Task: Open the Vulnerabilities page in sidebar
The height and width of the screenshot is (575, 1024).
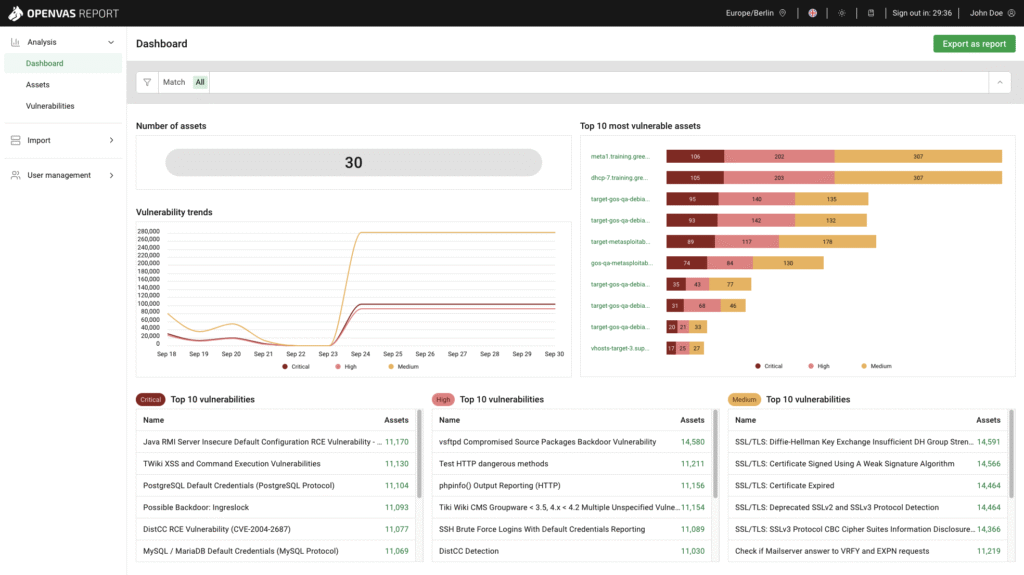Action: point(50,106)
